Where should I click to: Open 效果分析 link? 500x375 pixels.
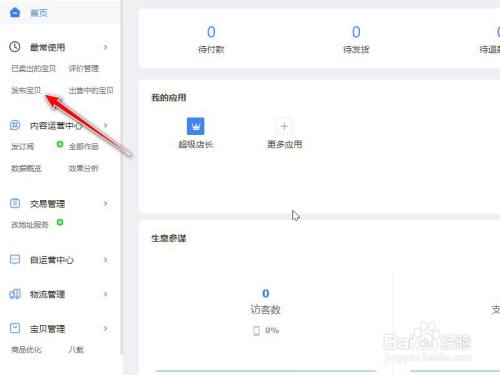84,168
